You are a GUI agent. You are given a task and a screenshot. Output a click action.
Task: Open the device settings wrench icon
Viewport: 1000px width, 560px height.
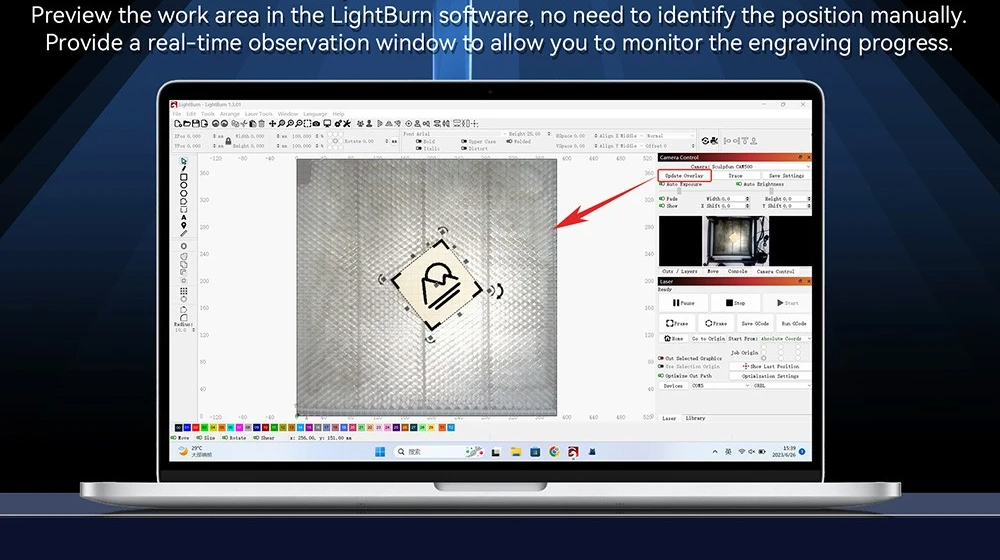point(347,124)
